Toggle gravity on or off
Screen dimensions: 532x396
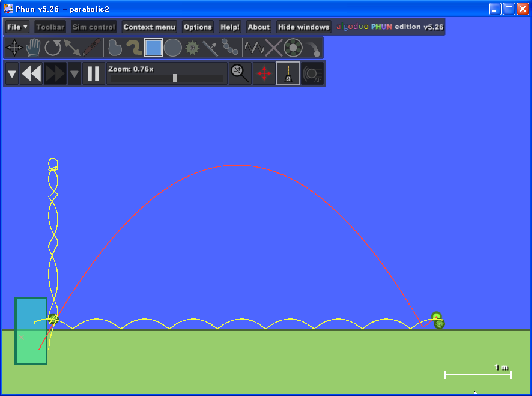(x=288, y=73)
